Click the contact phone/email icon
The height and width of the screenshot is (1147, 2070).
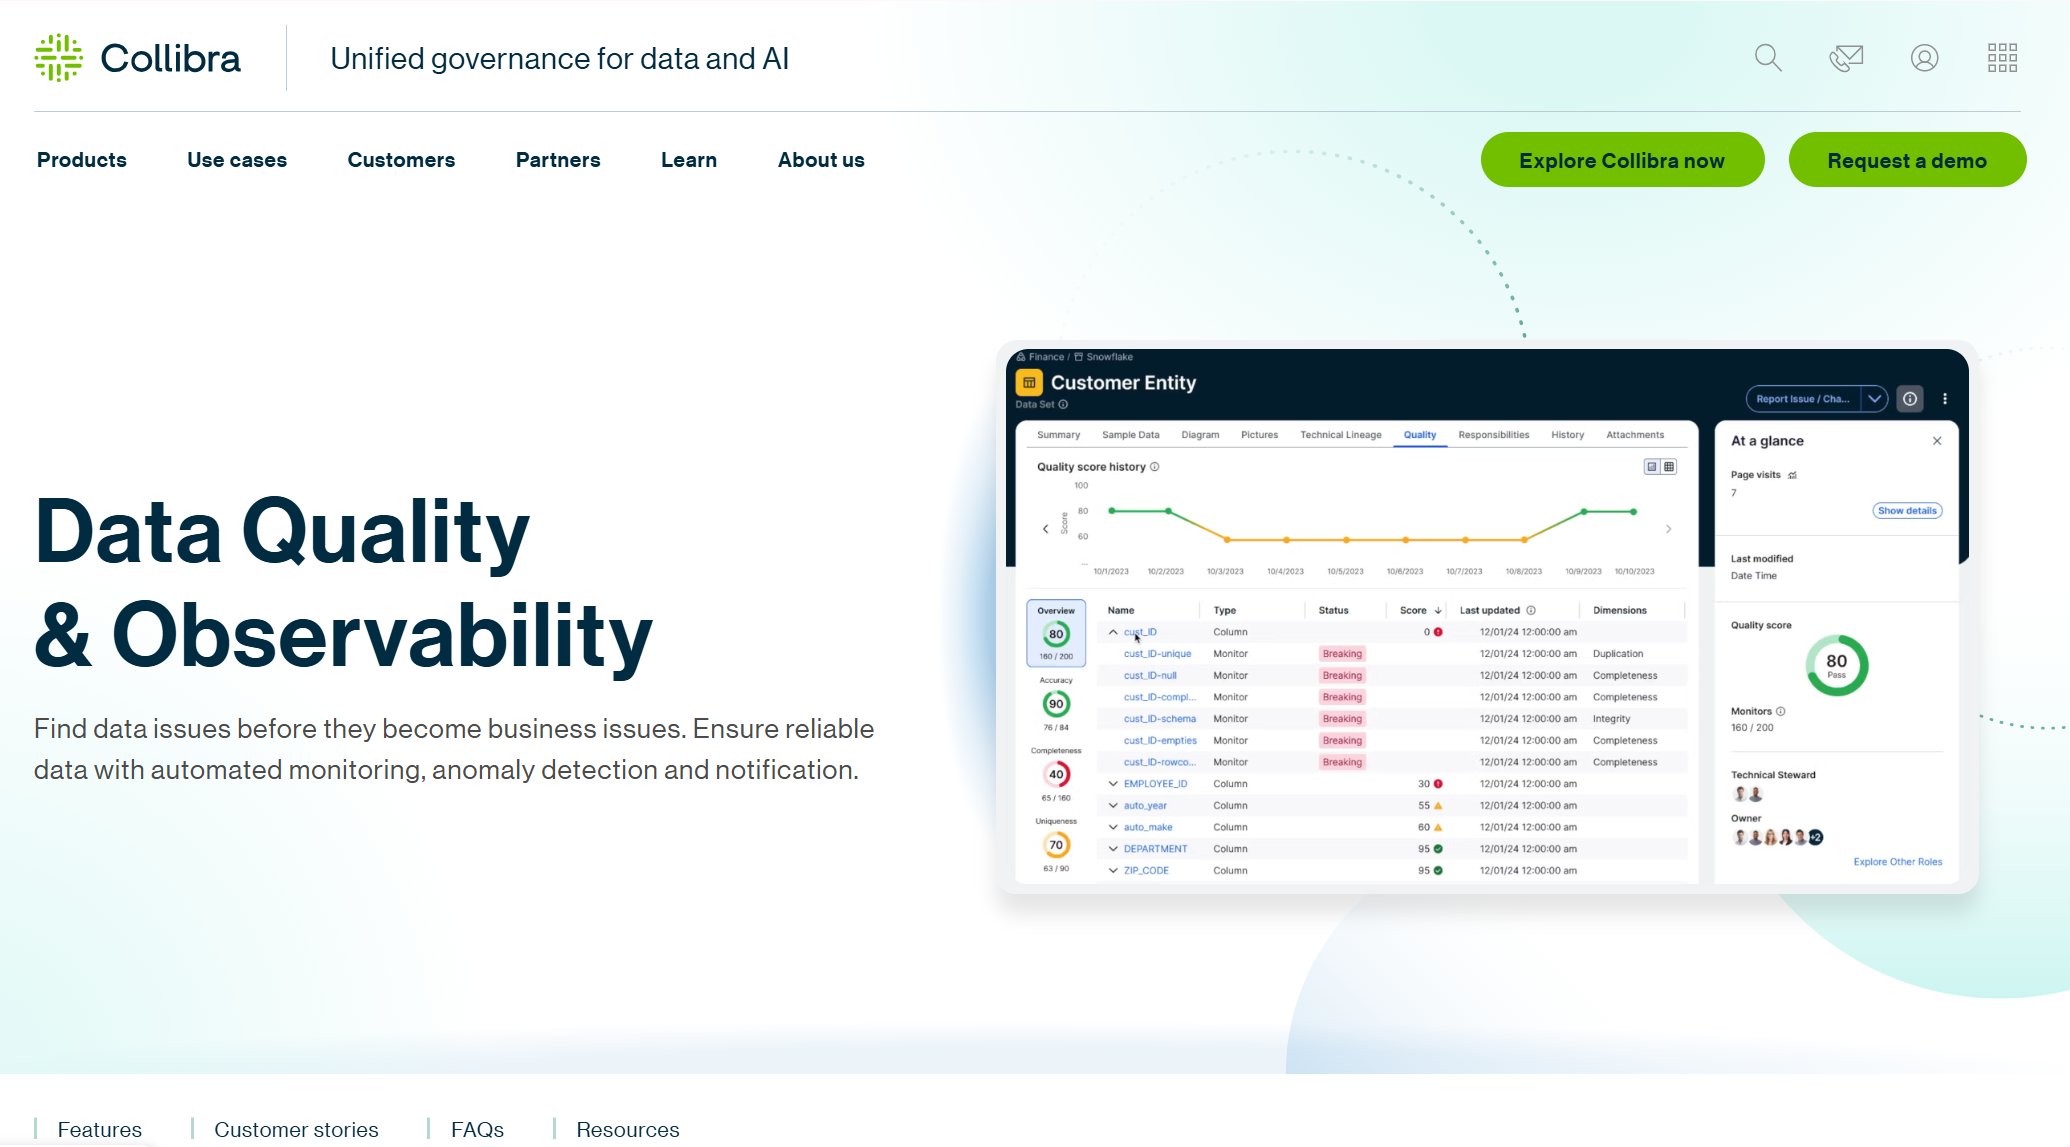click(x=1845, y=58)
